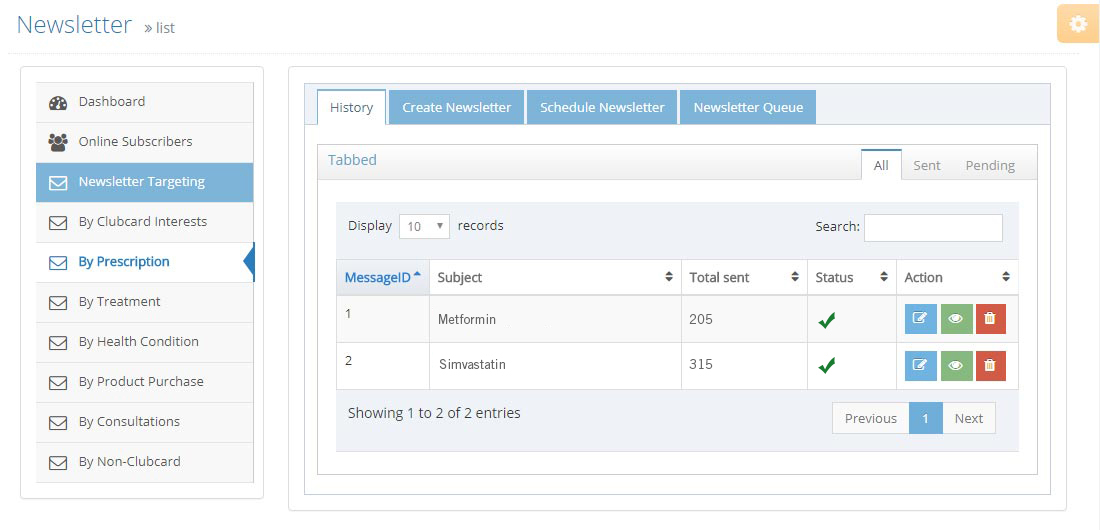View the Metformin newsletter with eye icon

(956, 319)
